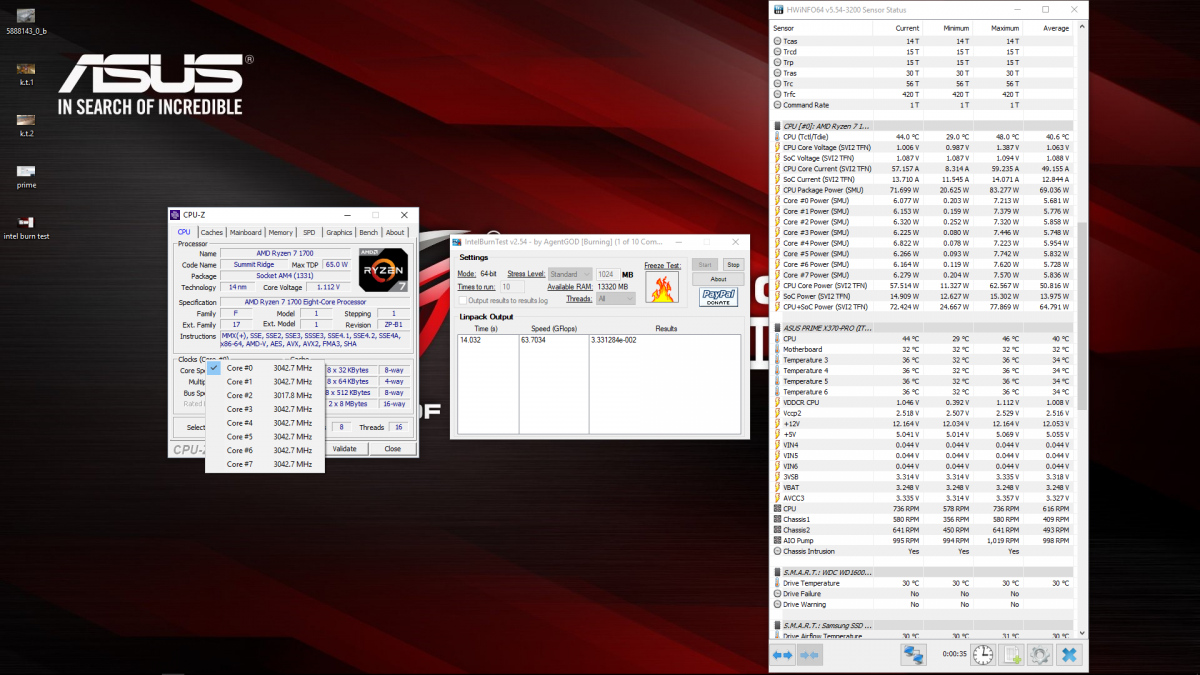Select CPU (Tctl/Tdie) thermometer sensor row
Viewport: 1200px width, 675px height.
coord(923,136)
